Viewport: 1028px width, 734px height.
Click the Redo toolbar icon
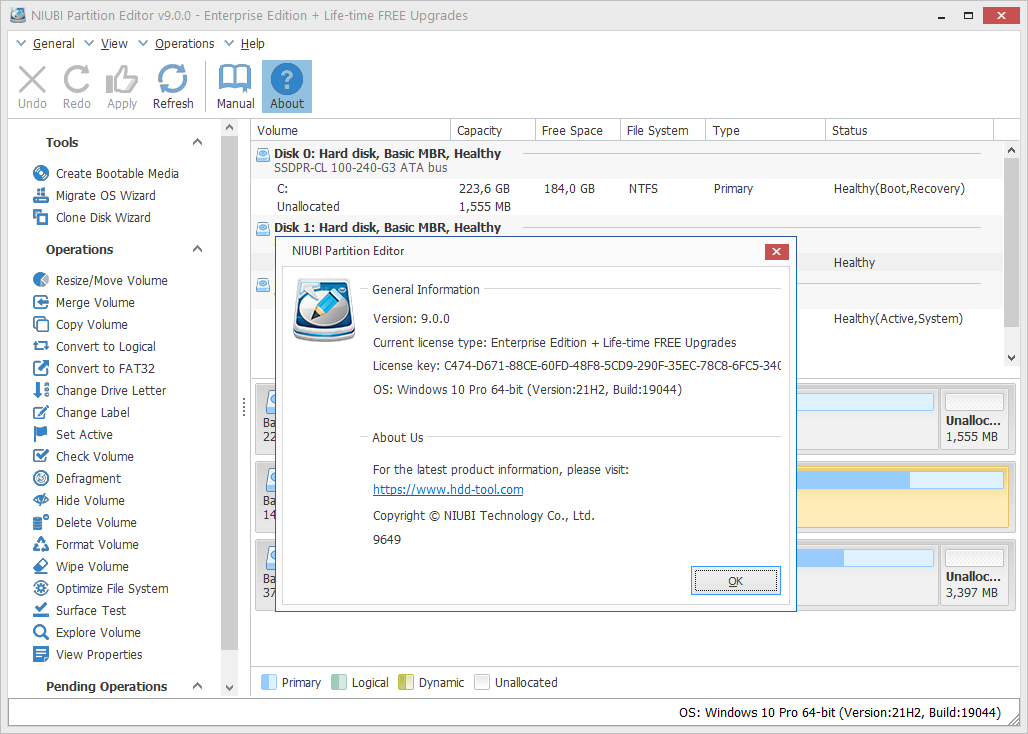[x=77, y=80]
